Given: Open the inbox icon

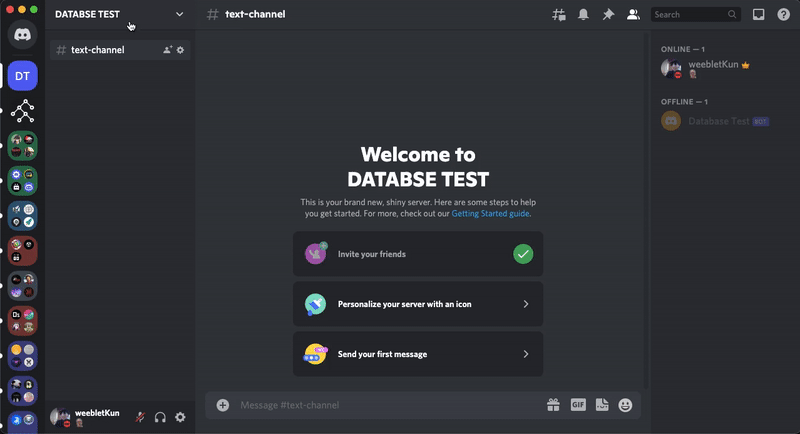Looking at the screenshot, I should pos(759,14).
